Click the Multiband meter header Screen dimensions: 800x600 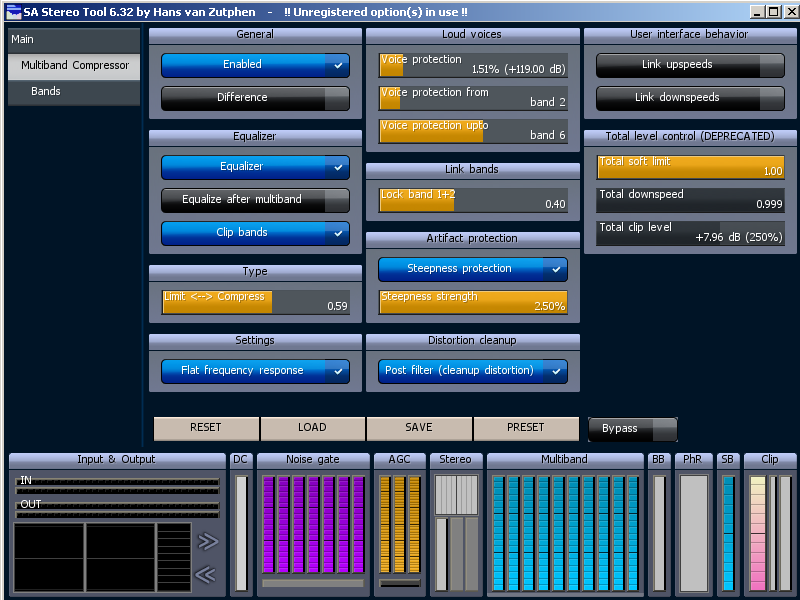565,460
